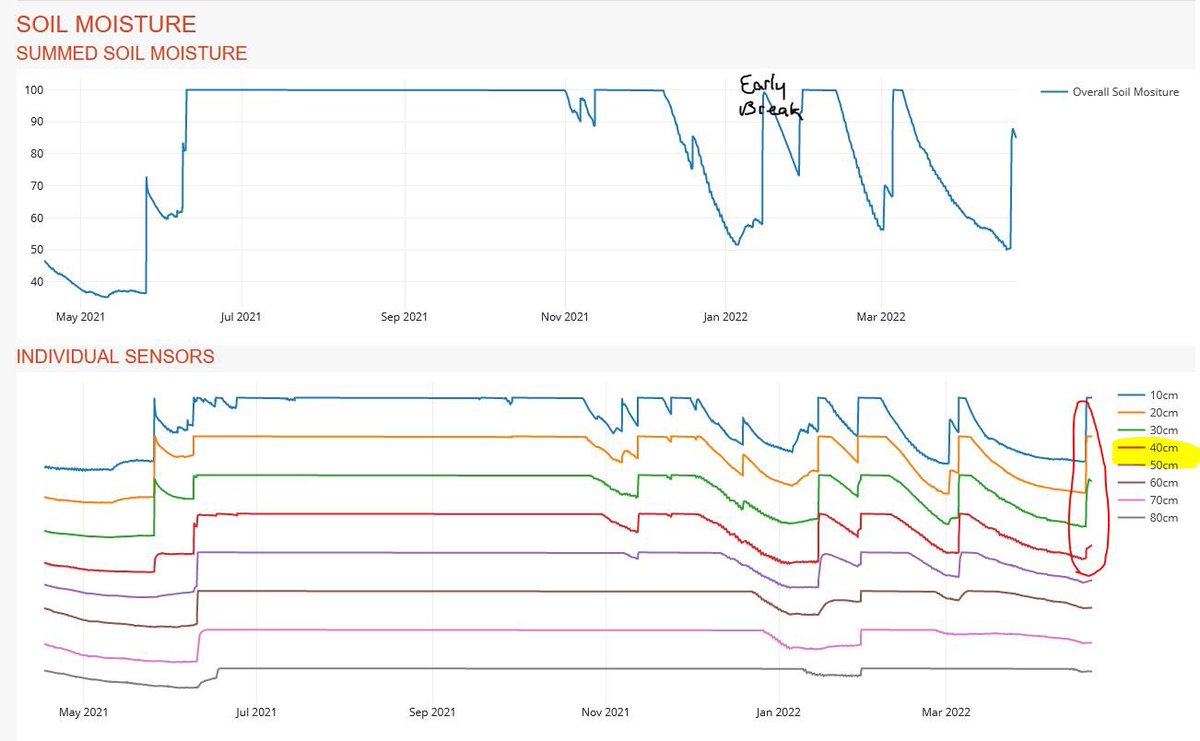Click the Sep 2021 label on summed chart
The image size is (1200, 741).
point(404,317)
